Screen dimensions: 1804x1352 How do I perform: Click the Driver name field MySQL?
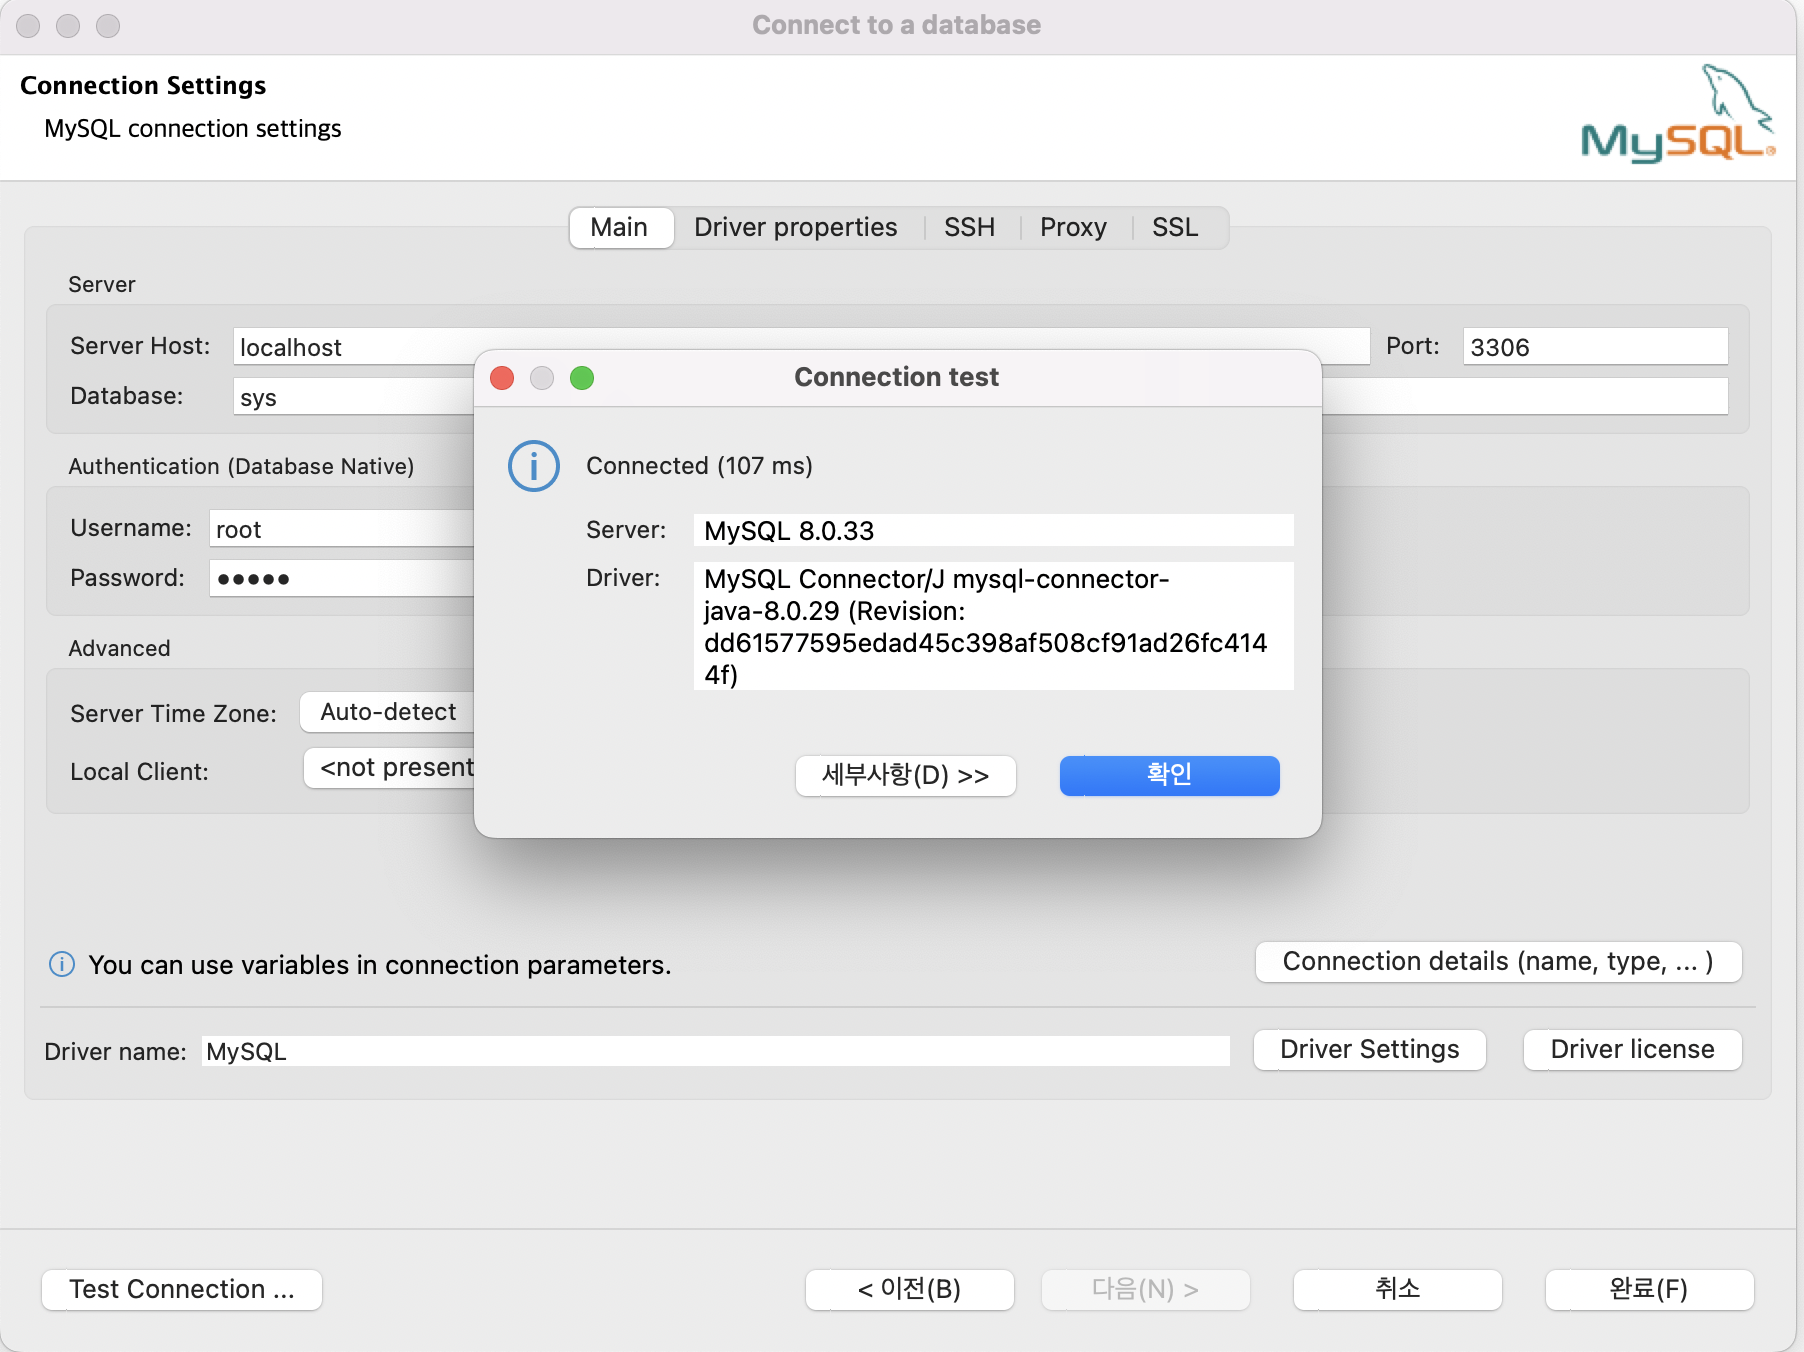tap(716, 1051)
